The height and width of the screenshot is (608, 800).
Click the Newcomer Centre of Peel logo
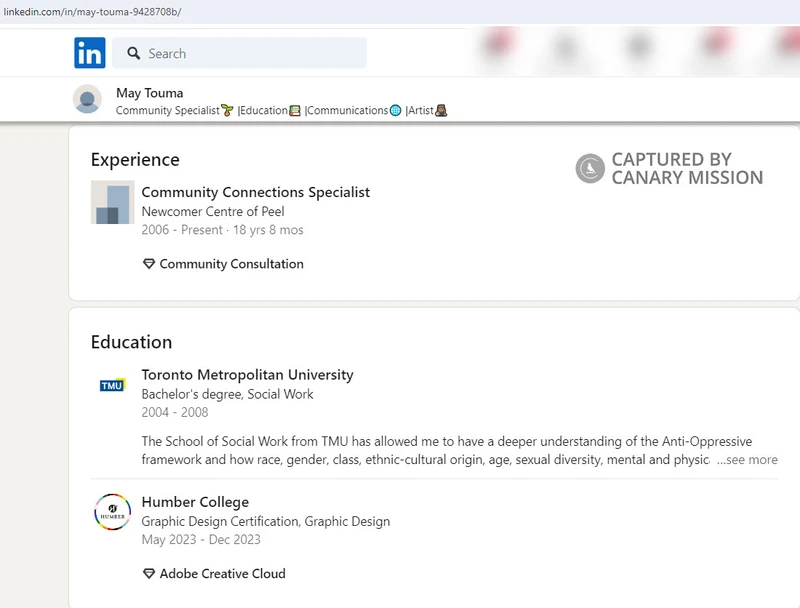[x=112, y=203]
